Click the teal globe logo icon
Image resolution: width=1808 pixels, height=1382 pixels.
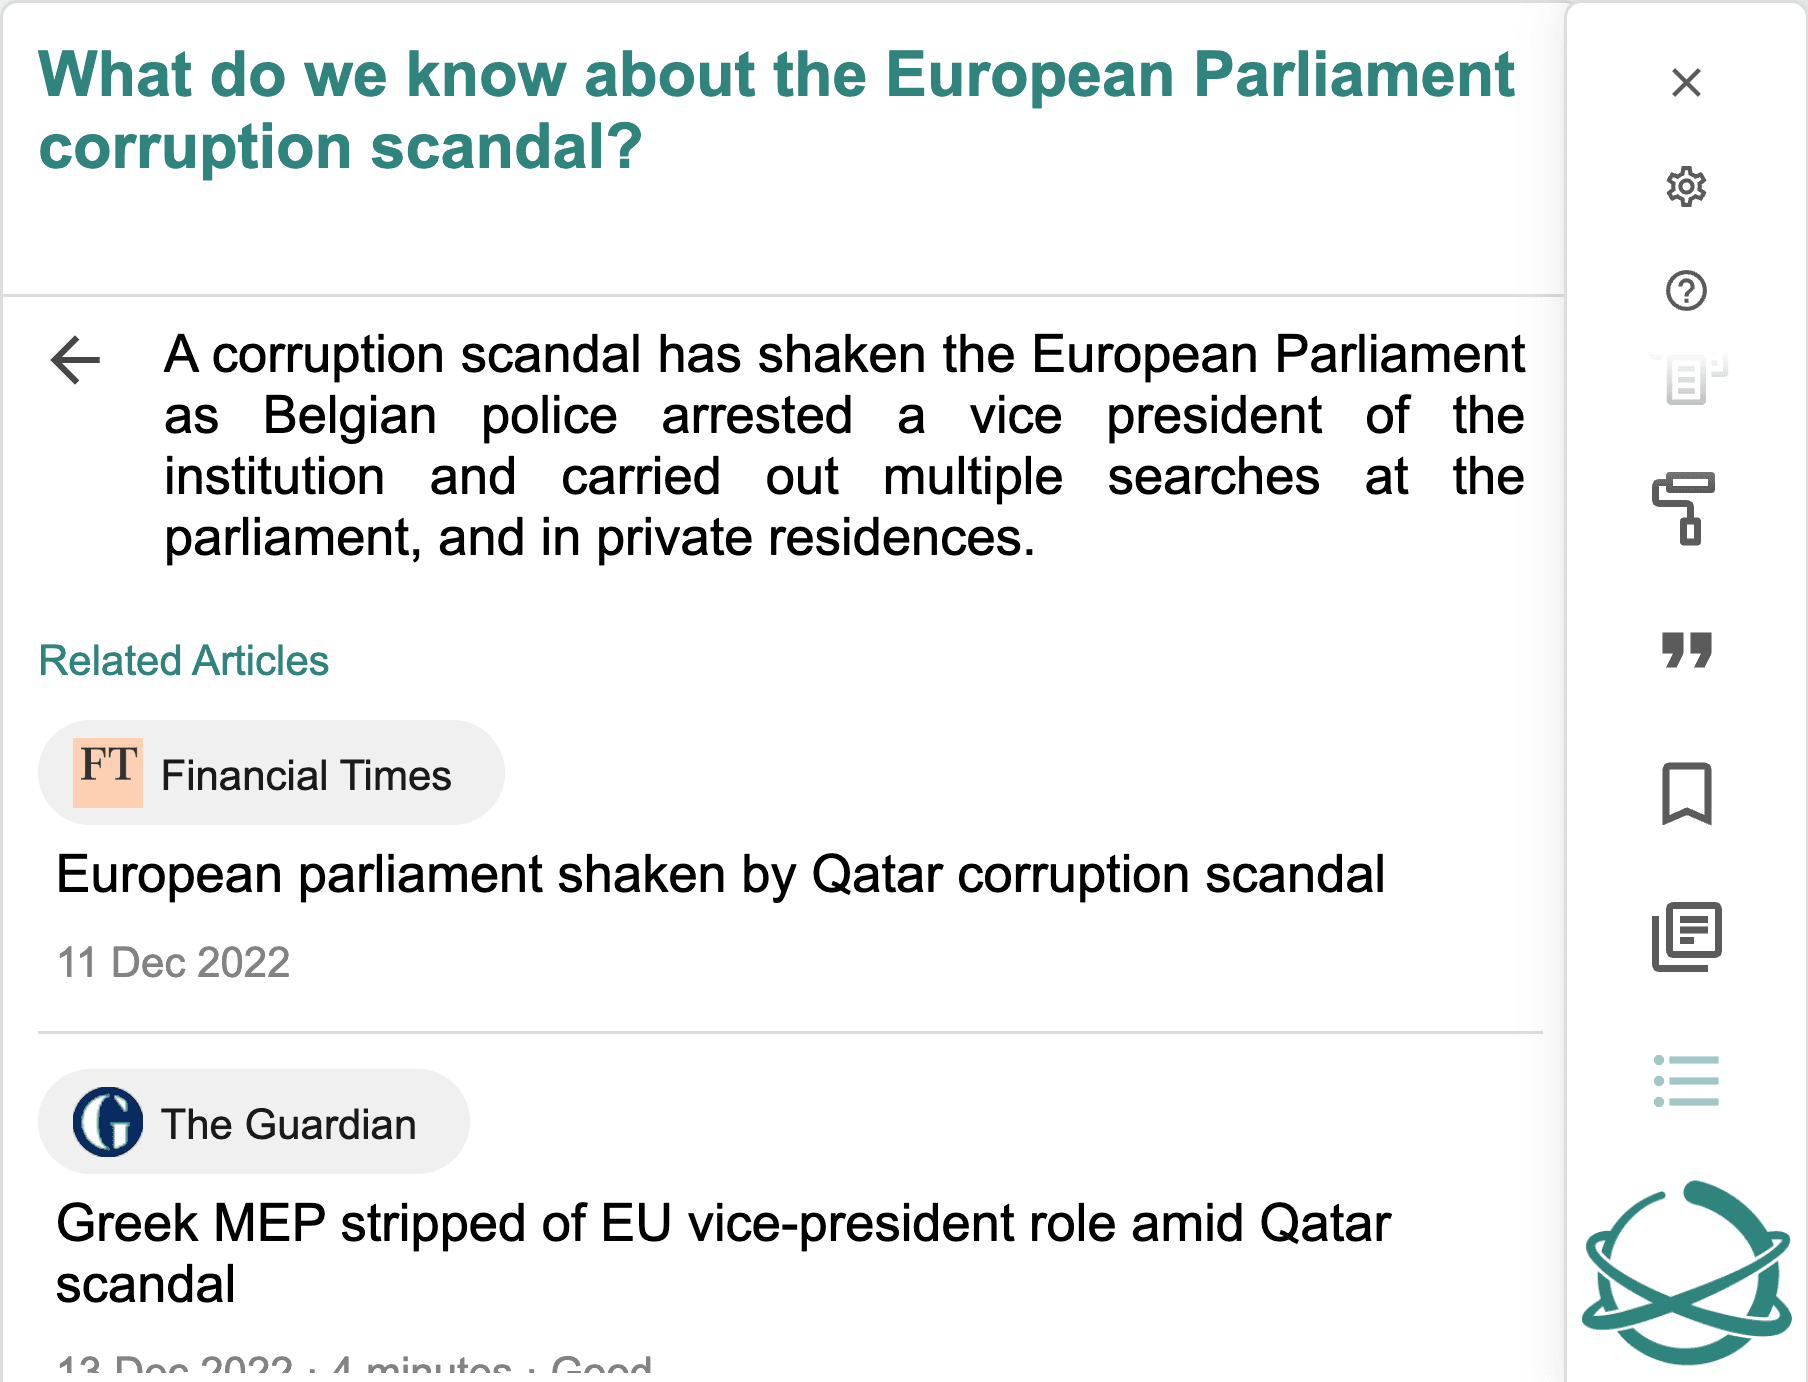[x=1686, y=1272]
